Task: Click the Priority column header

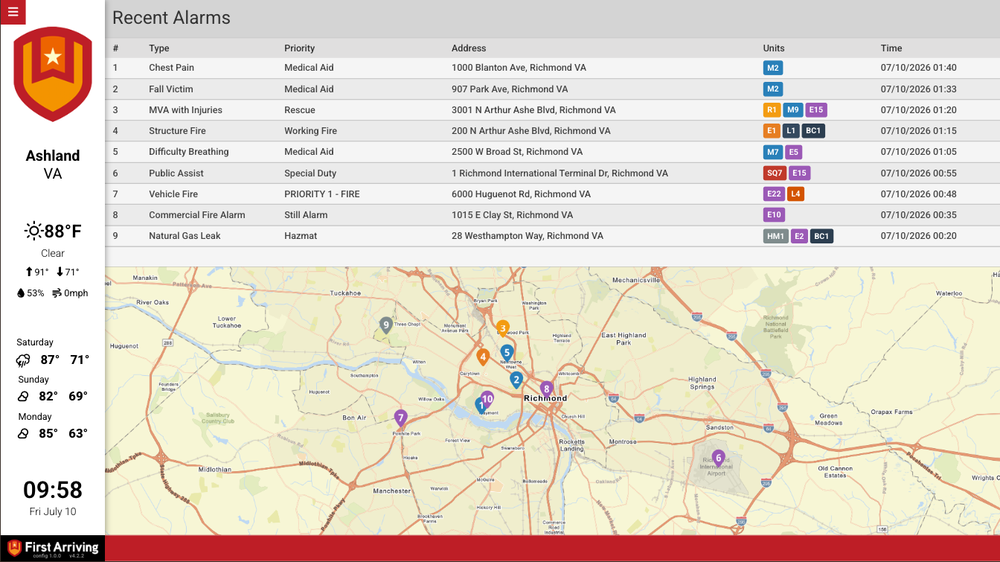Action: (300, 48)
